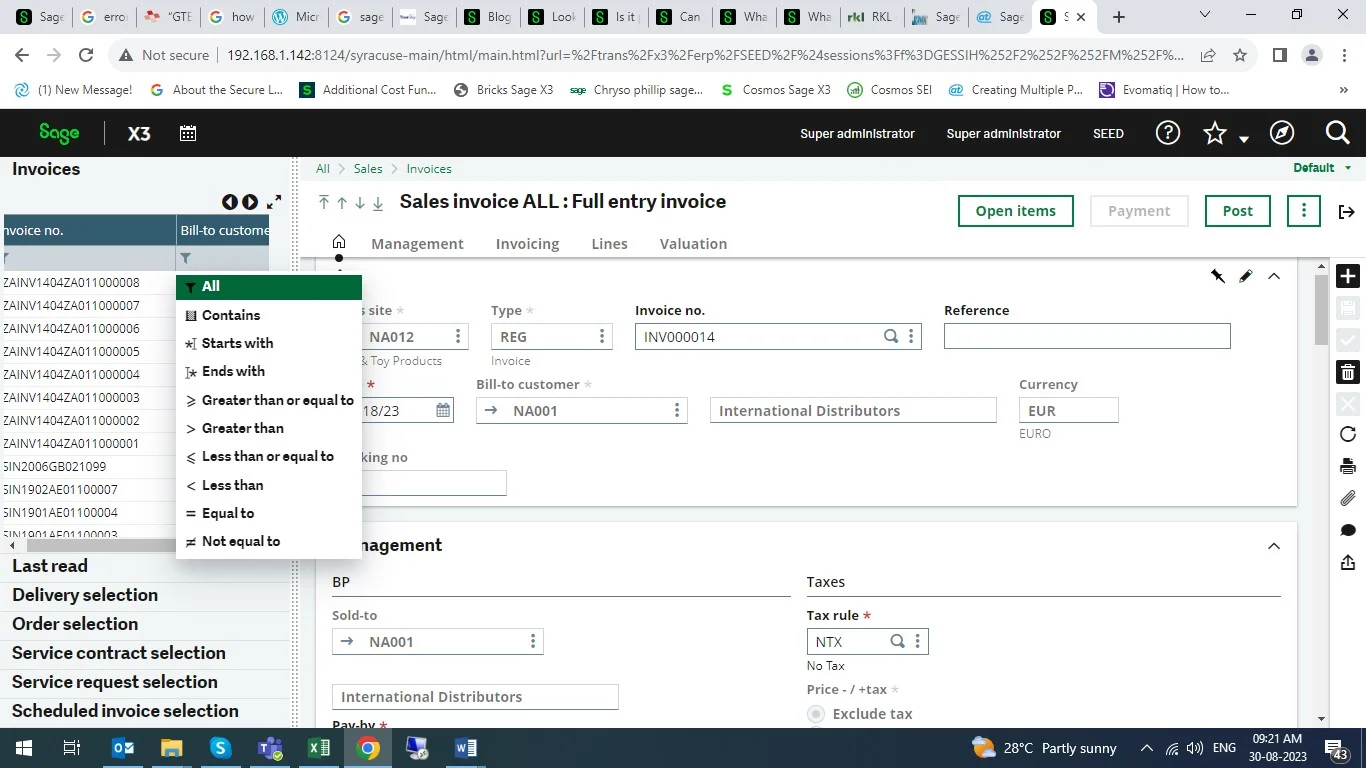
Task: Open the search magnifier in Sage header
Action: tap(1338, 133)
